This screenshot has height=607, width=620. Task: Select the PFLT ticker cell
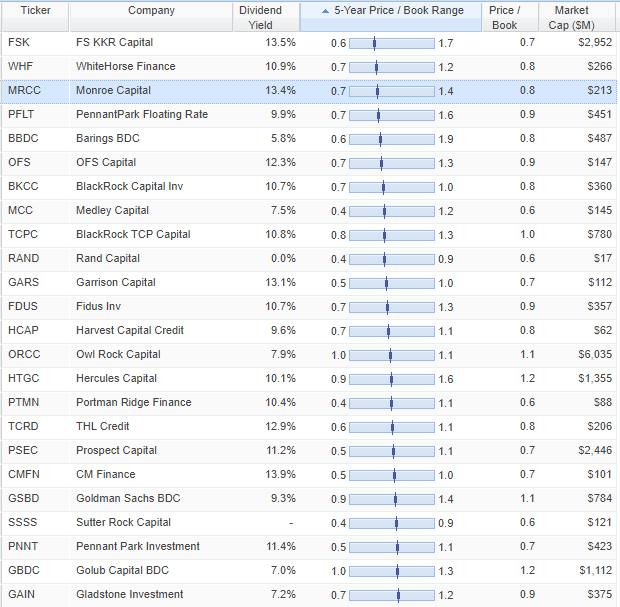35,114
